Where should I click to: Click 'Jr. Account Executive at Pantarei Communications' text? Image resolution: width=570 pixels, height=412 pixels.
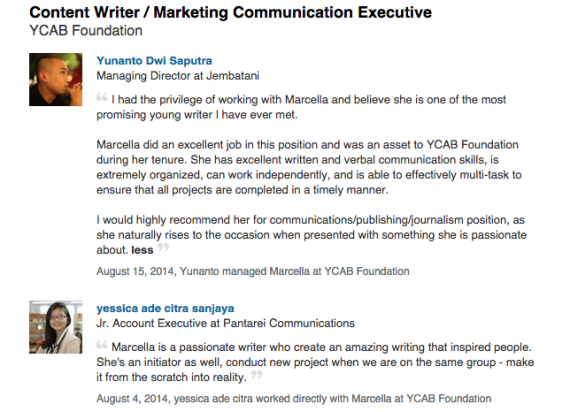225,323
